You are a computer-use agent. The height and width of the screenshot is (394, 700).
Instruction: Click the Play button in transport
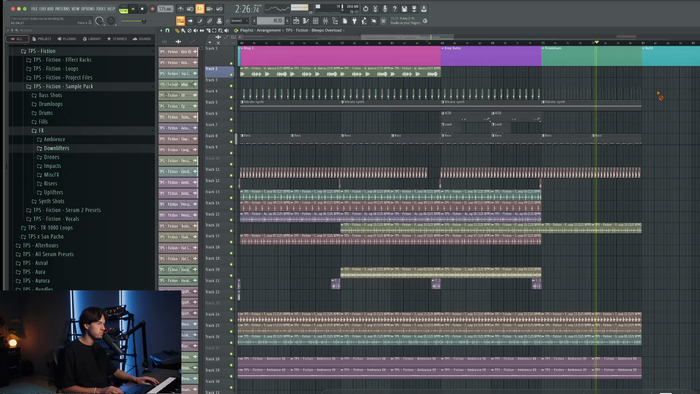coord(133,9)
